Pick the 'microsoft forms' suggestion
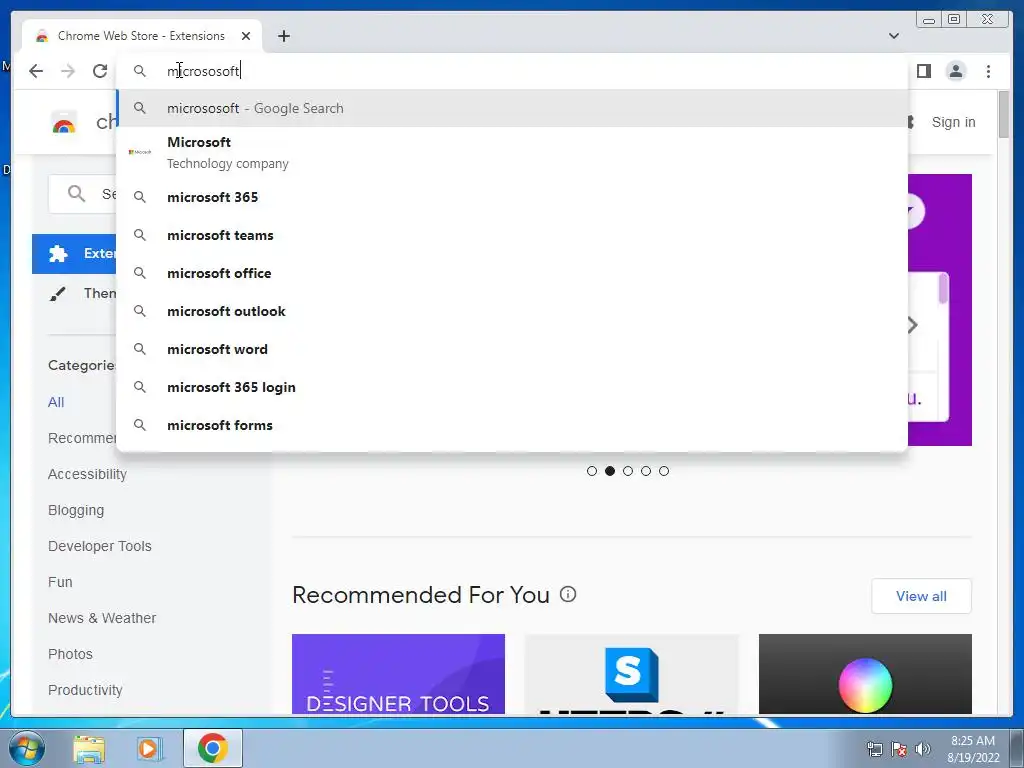Image resolution: width=1024 pixels, height=768 pixels. tap(512, 425)
